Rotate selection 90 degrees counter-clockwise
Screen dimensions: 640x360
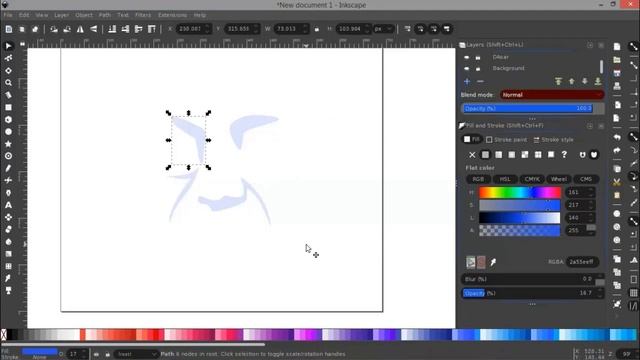[x=54, y=29]
